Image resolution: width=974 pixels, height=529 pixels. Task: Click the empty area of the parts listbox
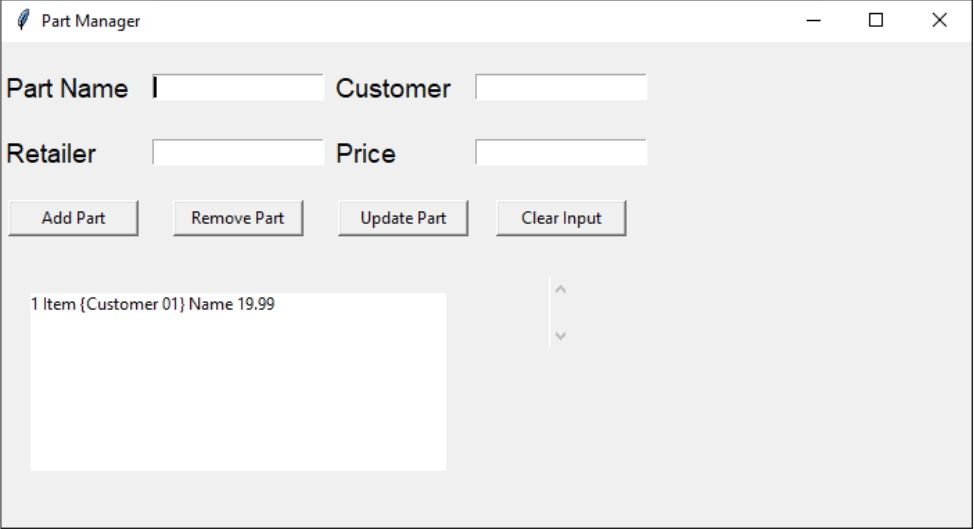238,397
